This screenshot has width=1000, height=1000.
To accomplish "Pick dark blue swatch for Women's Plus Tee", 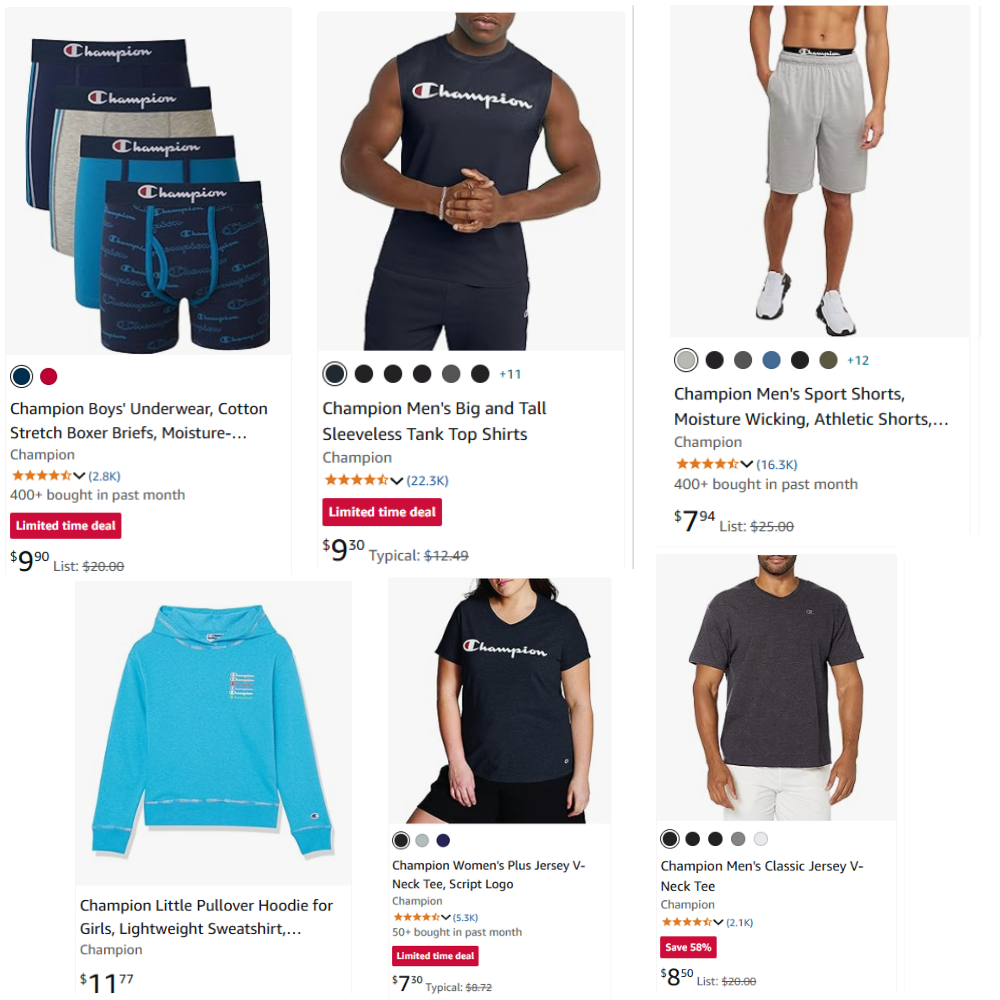I will [443, 841].
